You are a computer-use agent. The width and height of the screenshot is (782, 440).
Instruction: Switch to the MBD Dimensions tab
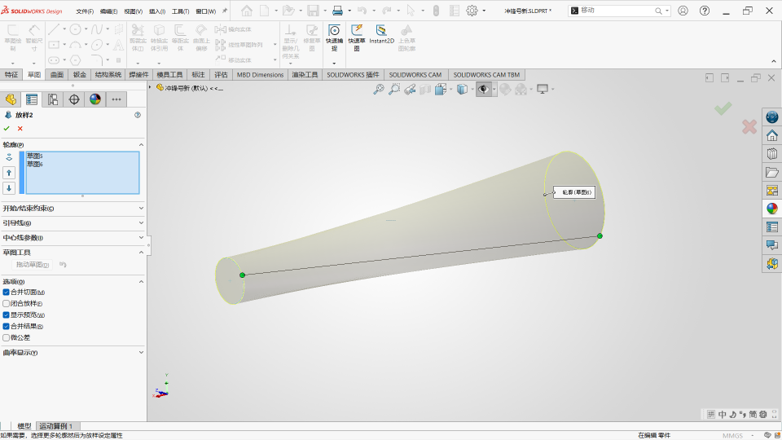pos(260,75)
